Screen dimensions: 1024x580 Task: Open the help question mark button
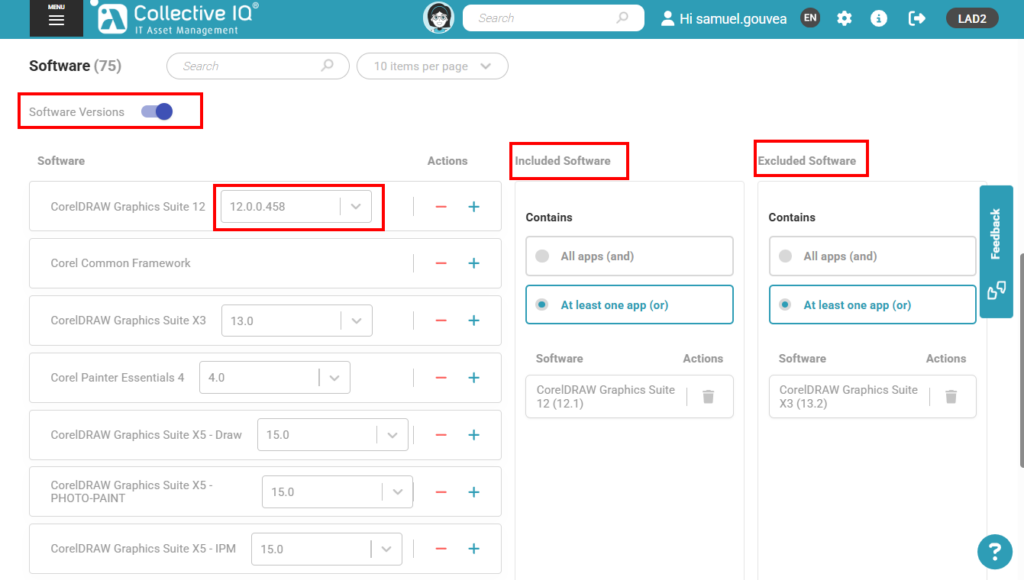[994, 551]
